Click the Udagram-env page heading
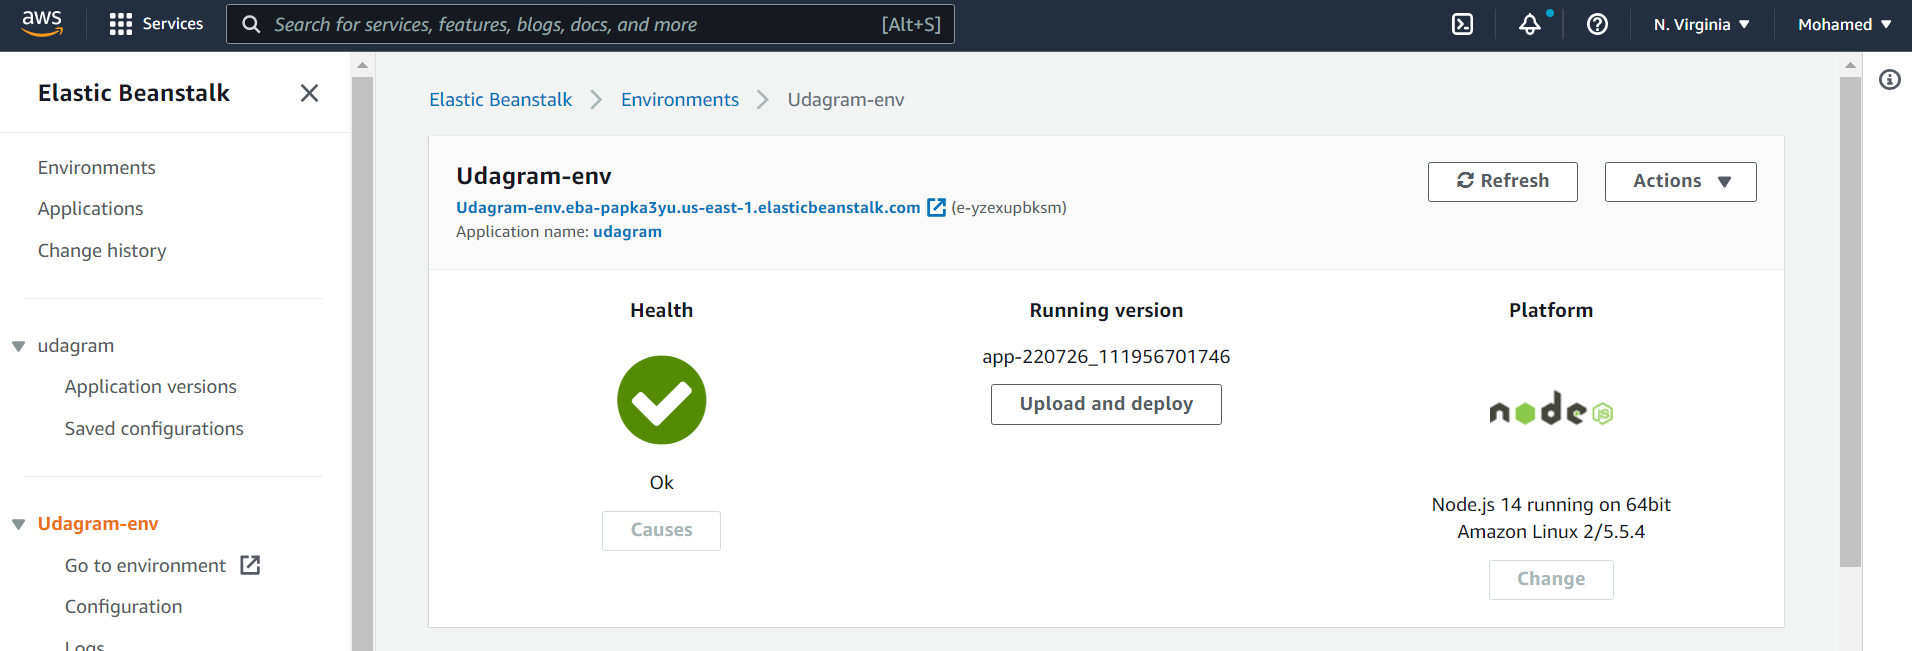 tap(534, 176)
